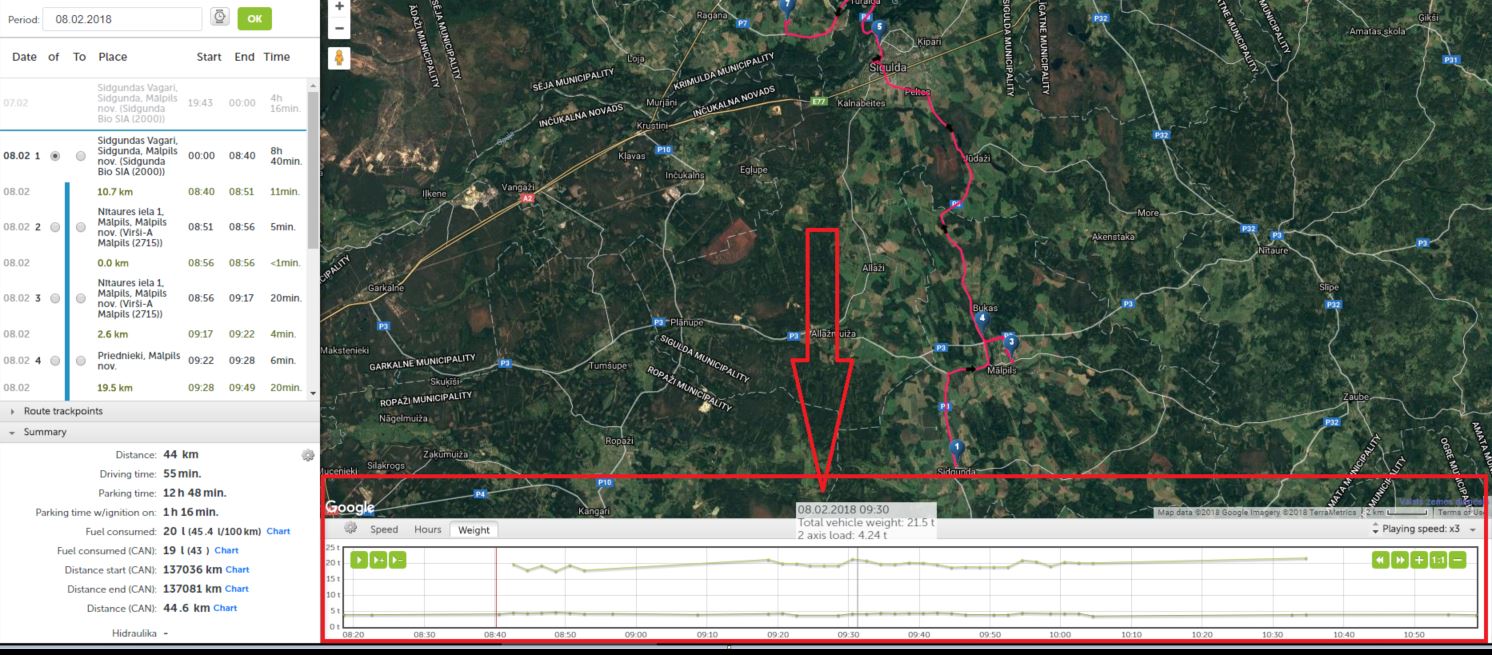Zoom in chart with plus button
The image size is (1492, 655).
(x=1419, y=560)
